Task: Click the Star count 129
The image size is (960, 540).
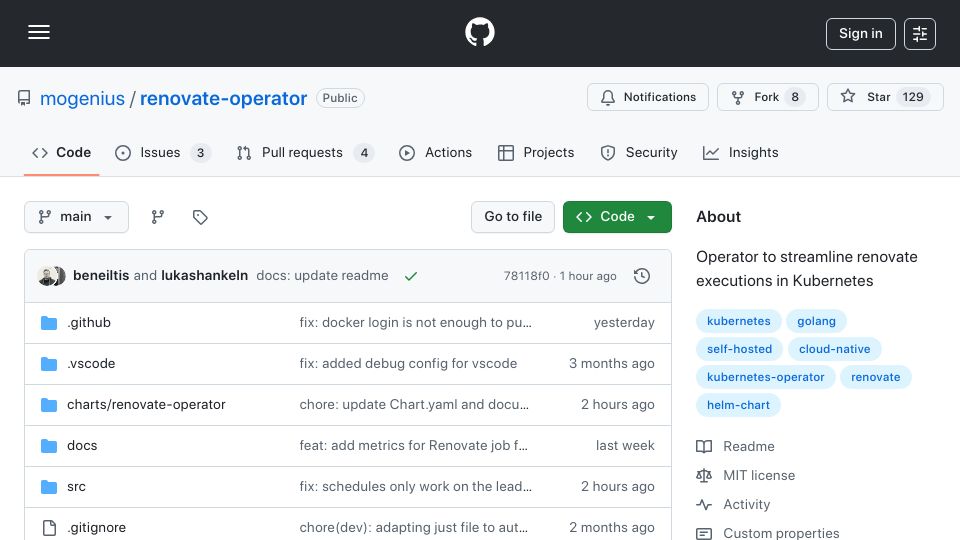Action: (x=913, y=97)
